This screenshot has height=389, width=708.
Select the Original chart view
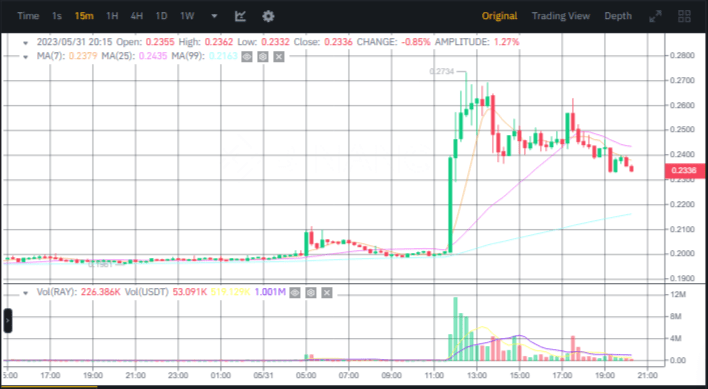499,16
